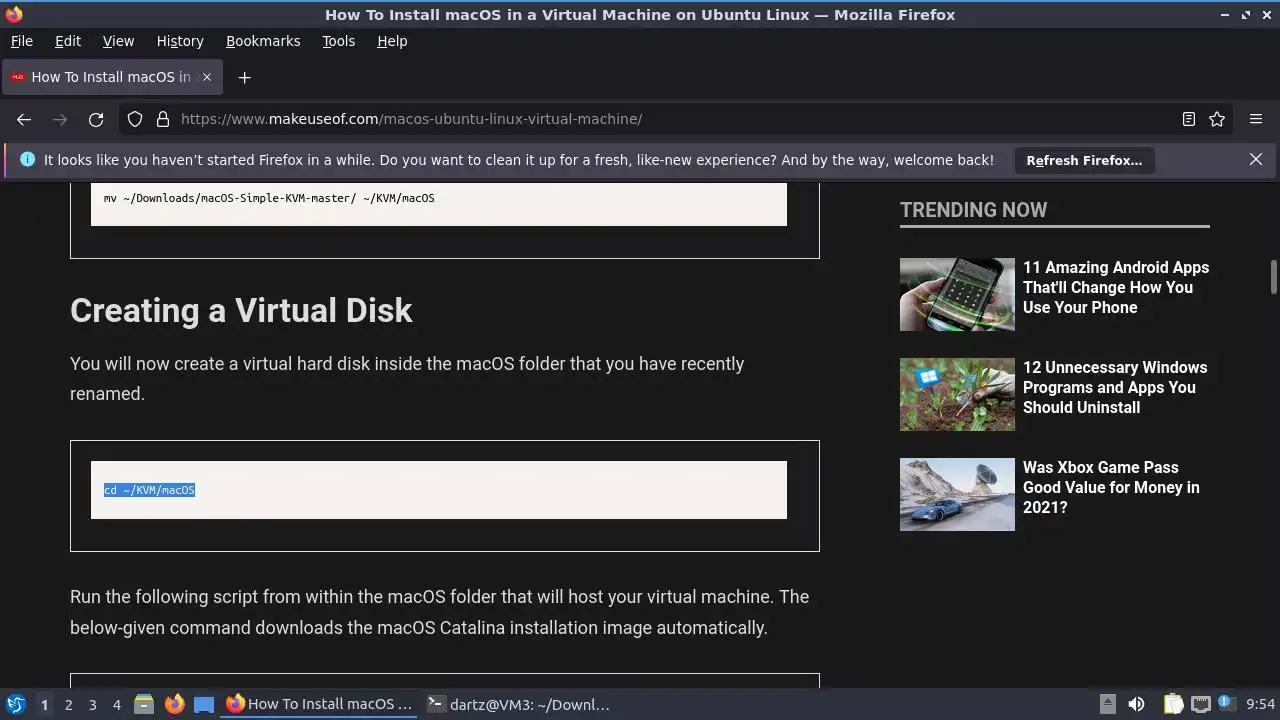Reload the current page
This screenshot has height=720, width=1280.
click(96, 119)
